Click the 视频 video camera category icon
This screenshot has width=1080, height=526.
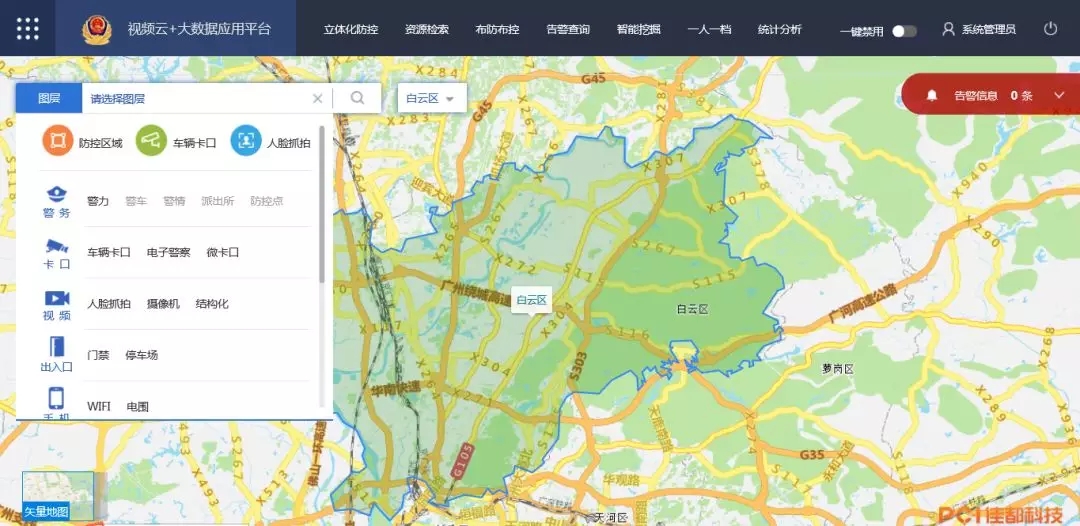[x=56, y=298]
